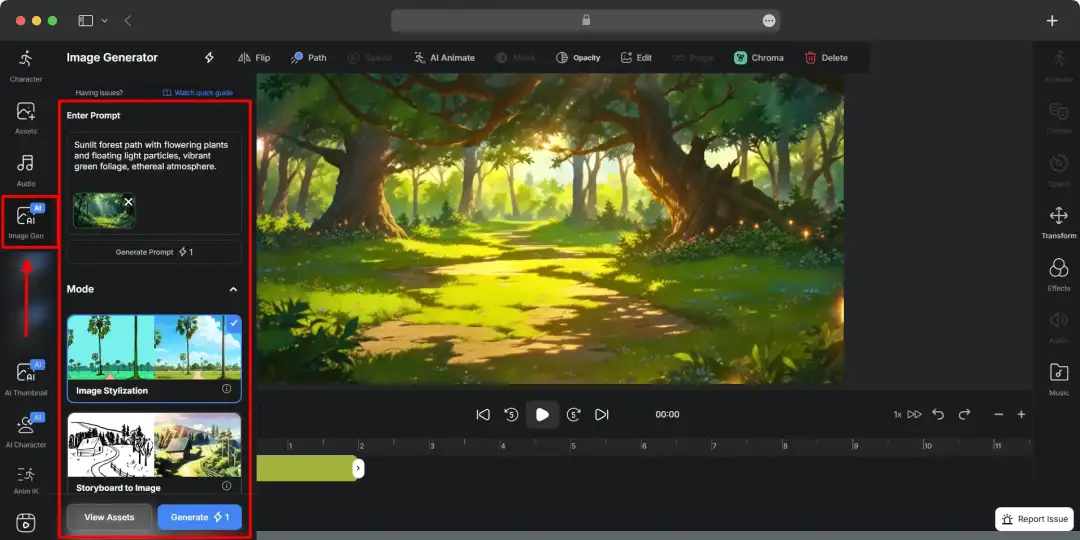This screenshot has height=540, width=1080.
Task: Open the Transform panel on right
Action: pos(1059,223)
